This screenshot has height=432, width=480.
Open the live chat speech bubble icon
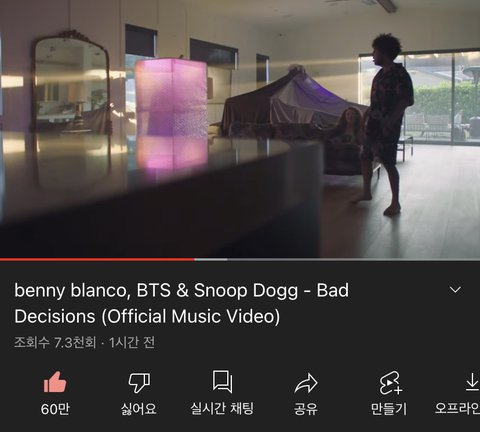222,381
